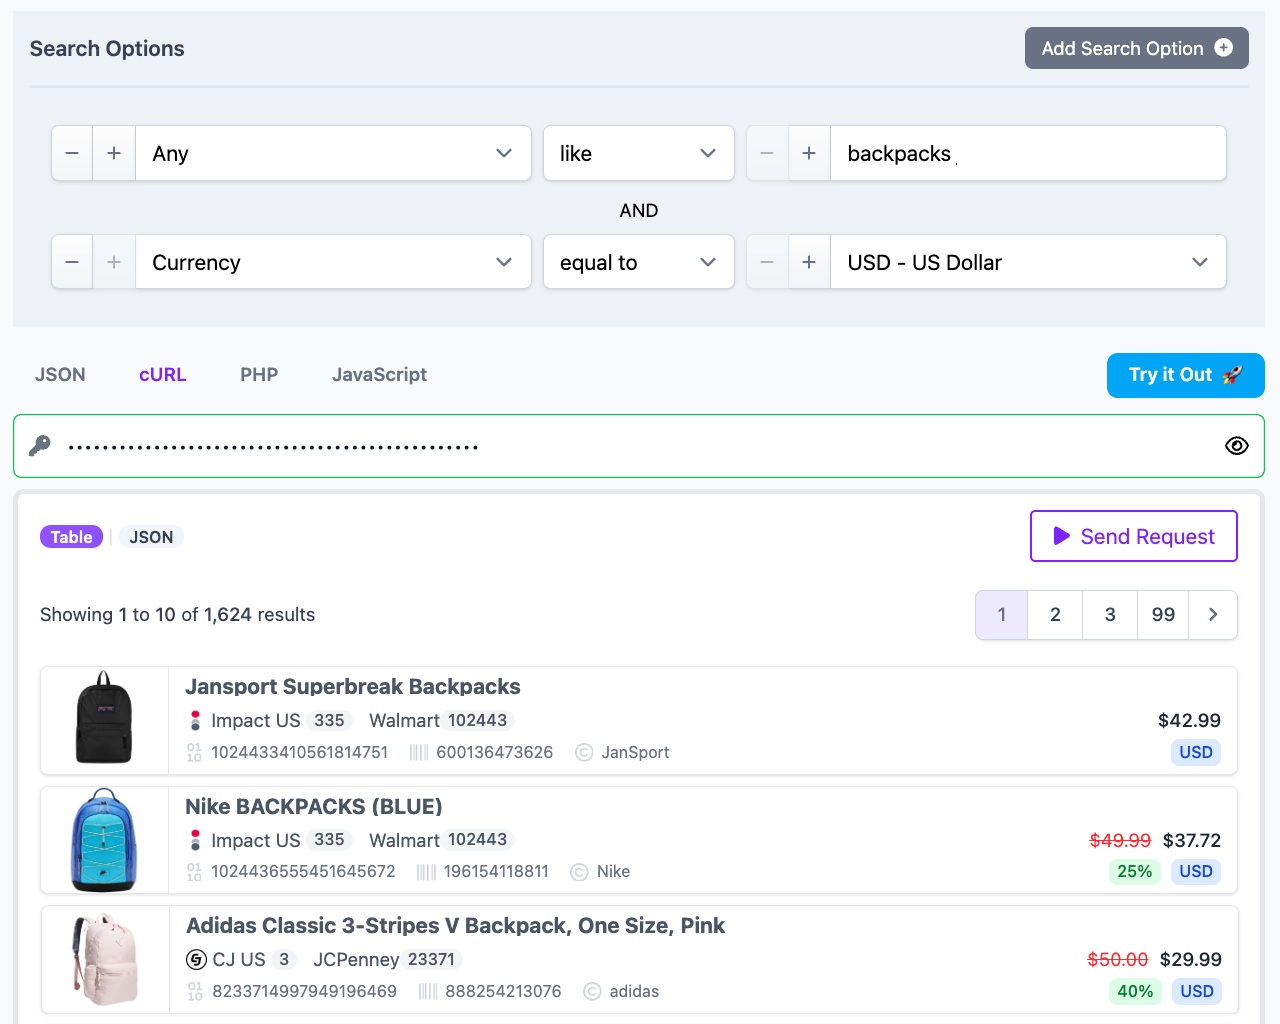This screenshot has height=1024, width=1280.
Task: Click the plus button beside the backpacks value
Action: coord(809,153)
